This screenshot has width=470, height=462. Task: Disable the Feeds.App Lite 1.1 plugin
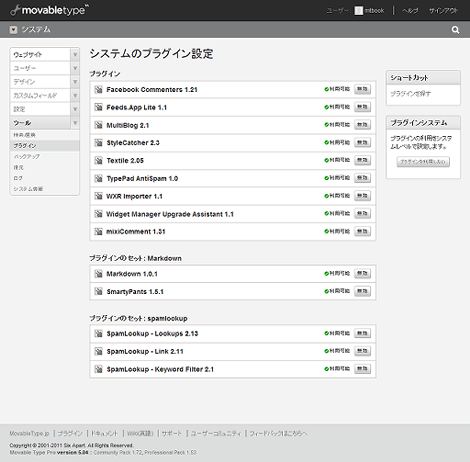point(362,107)
